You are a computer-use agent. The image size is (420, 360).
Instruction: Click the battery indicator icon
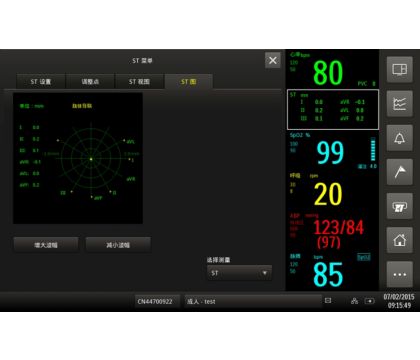369,301
